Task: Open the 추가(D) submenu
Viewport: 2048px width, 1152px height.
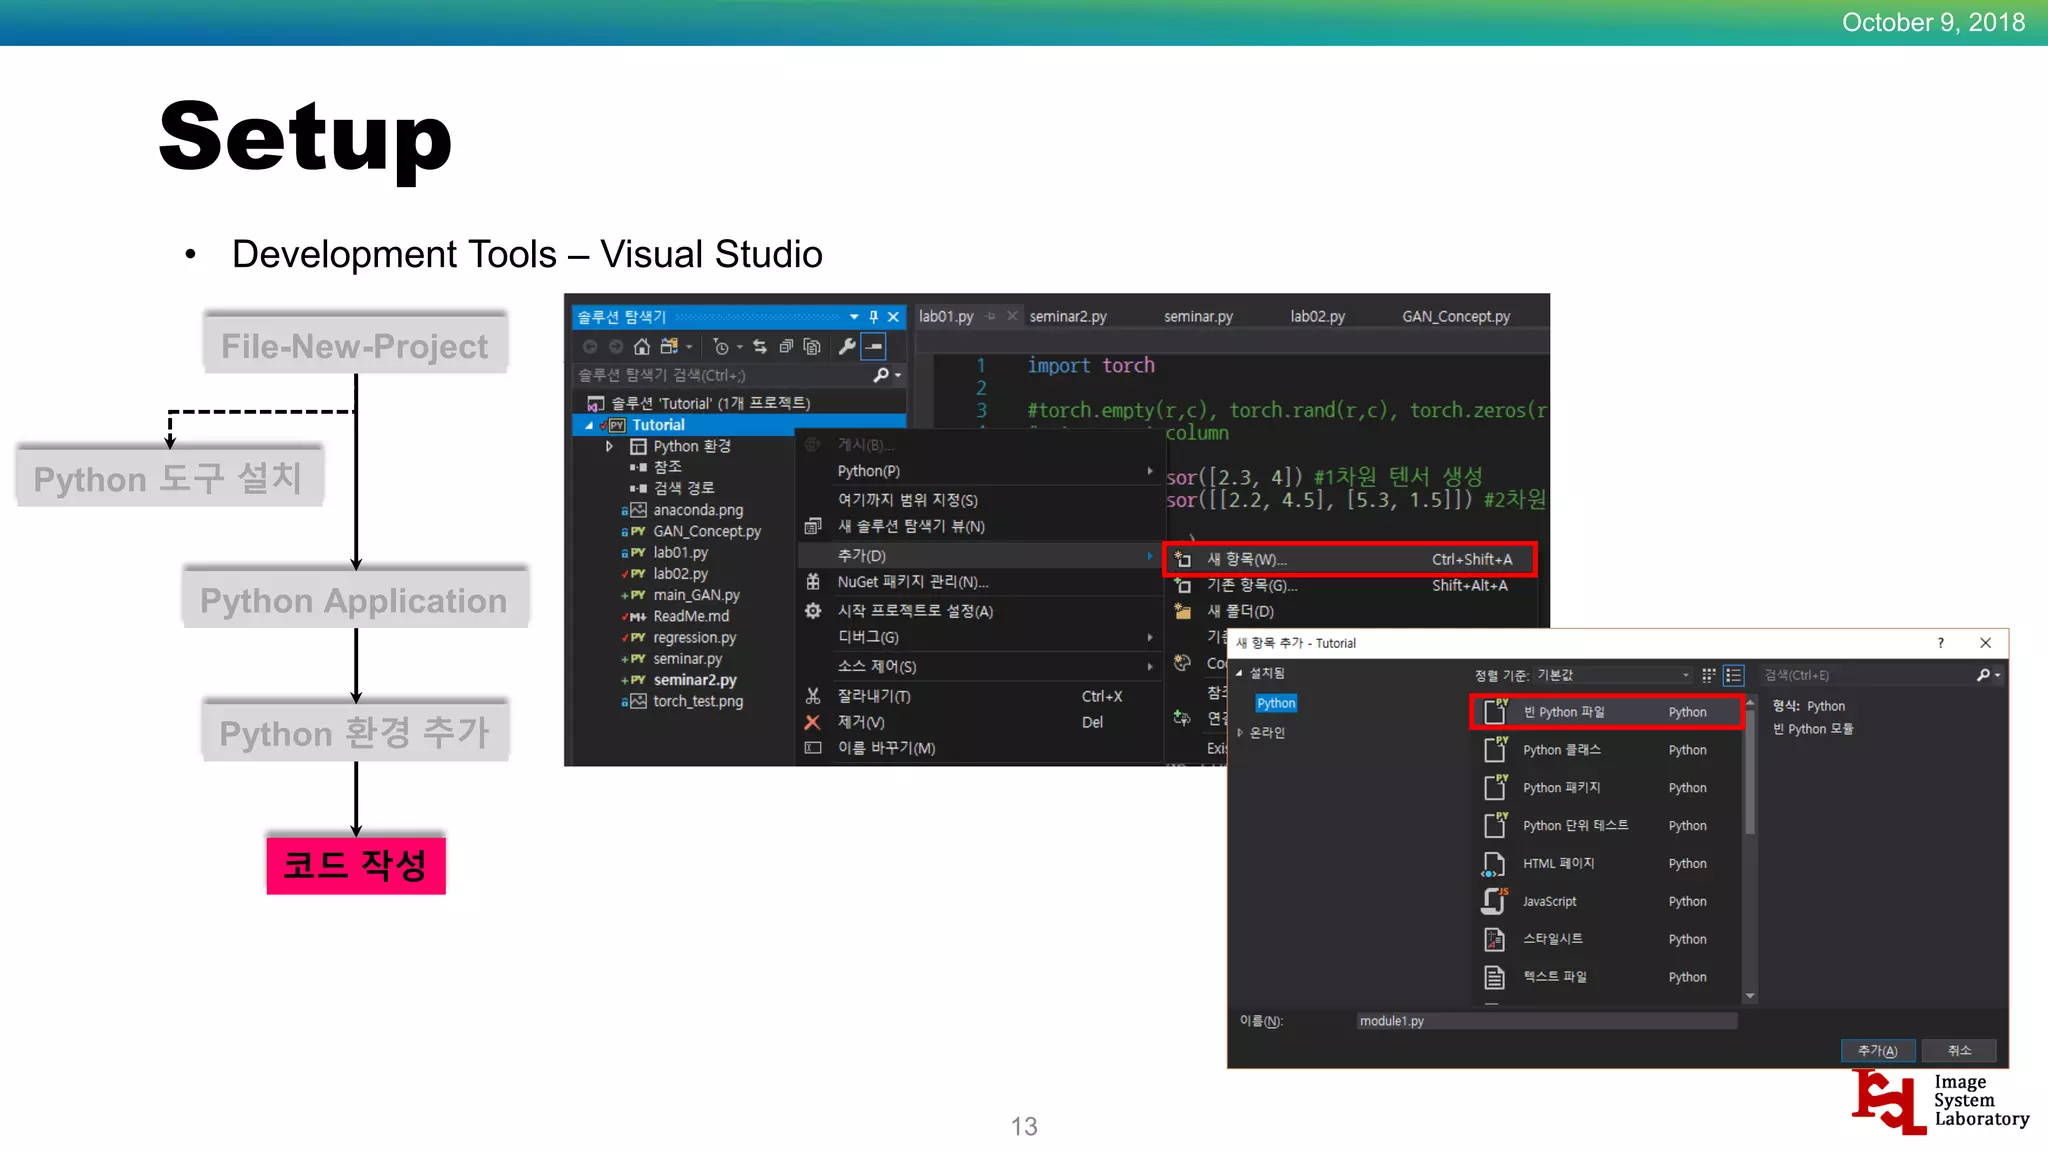Action: click(980, 555)
